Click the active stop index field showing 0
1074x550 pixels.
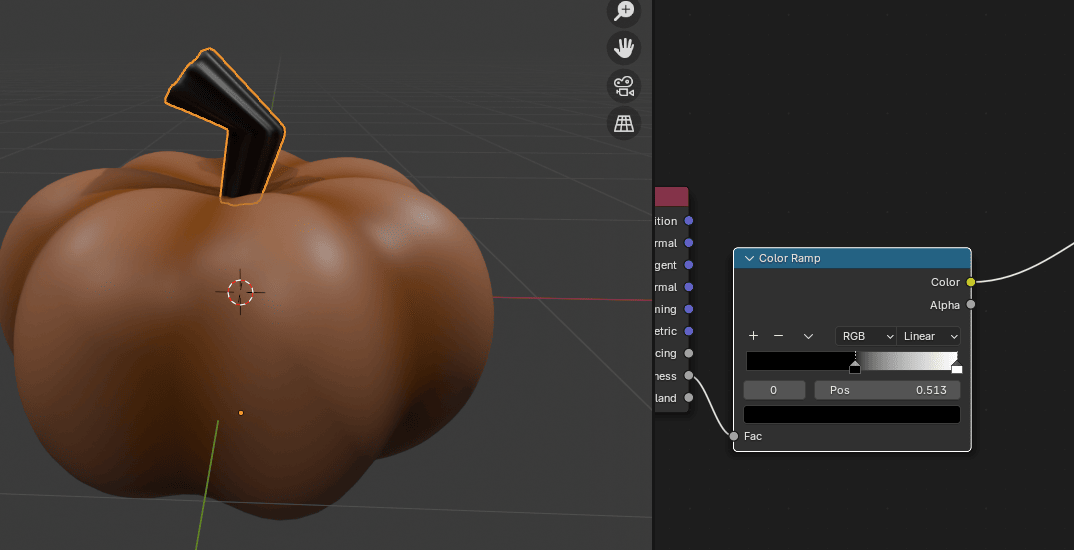(774, 390)
